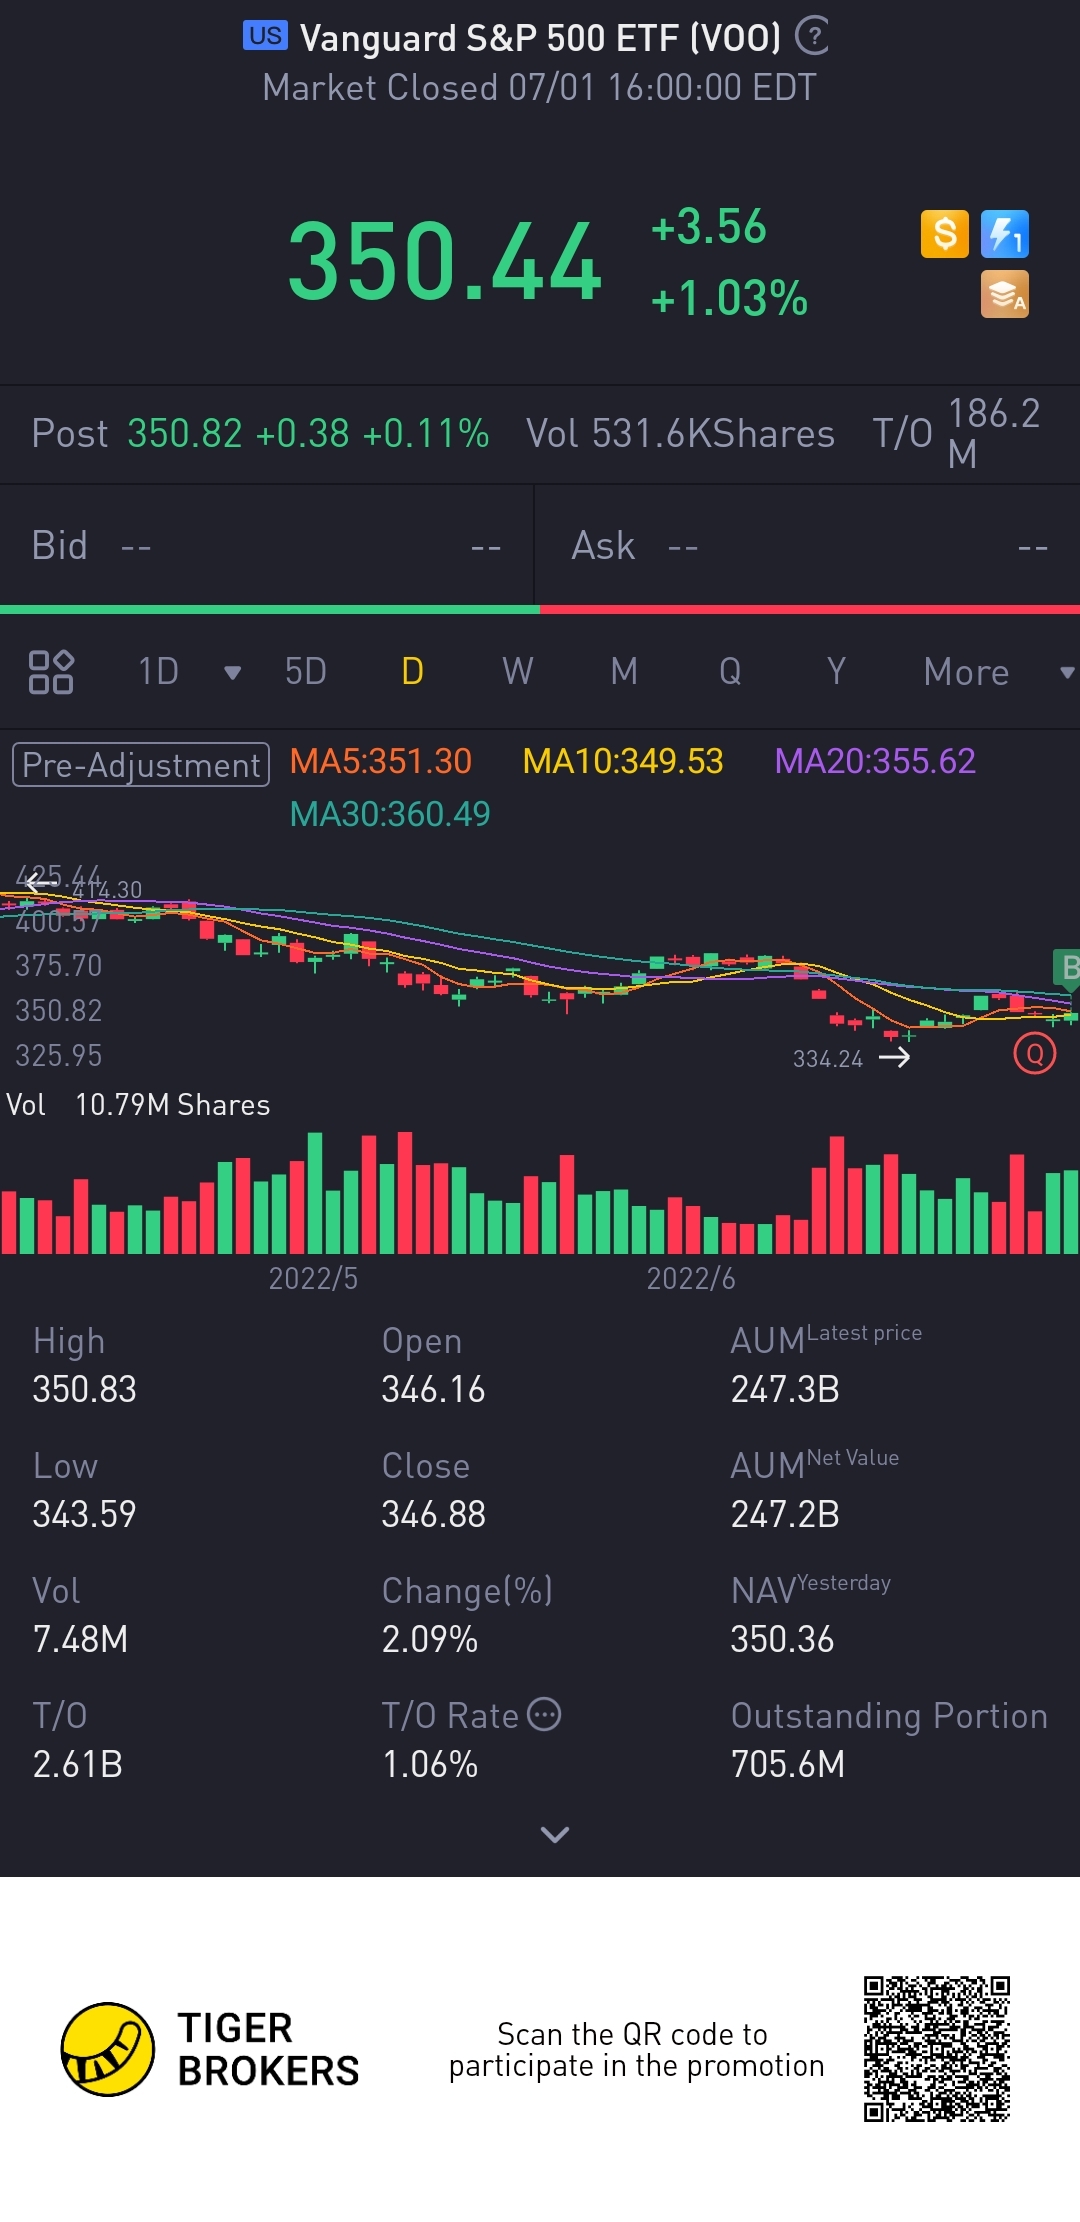Tap the MA5:351.30 indicator label
This screenshot has width=1080, height=2222.
coord(380,762)
